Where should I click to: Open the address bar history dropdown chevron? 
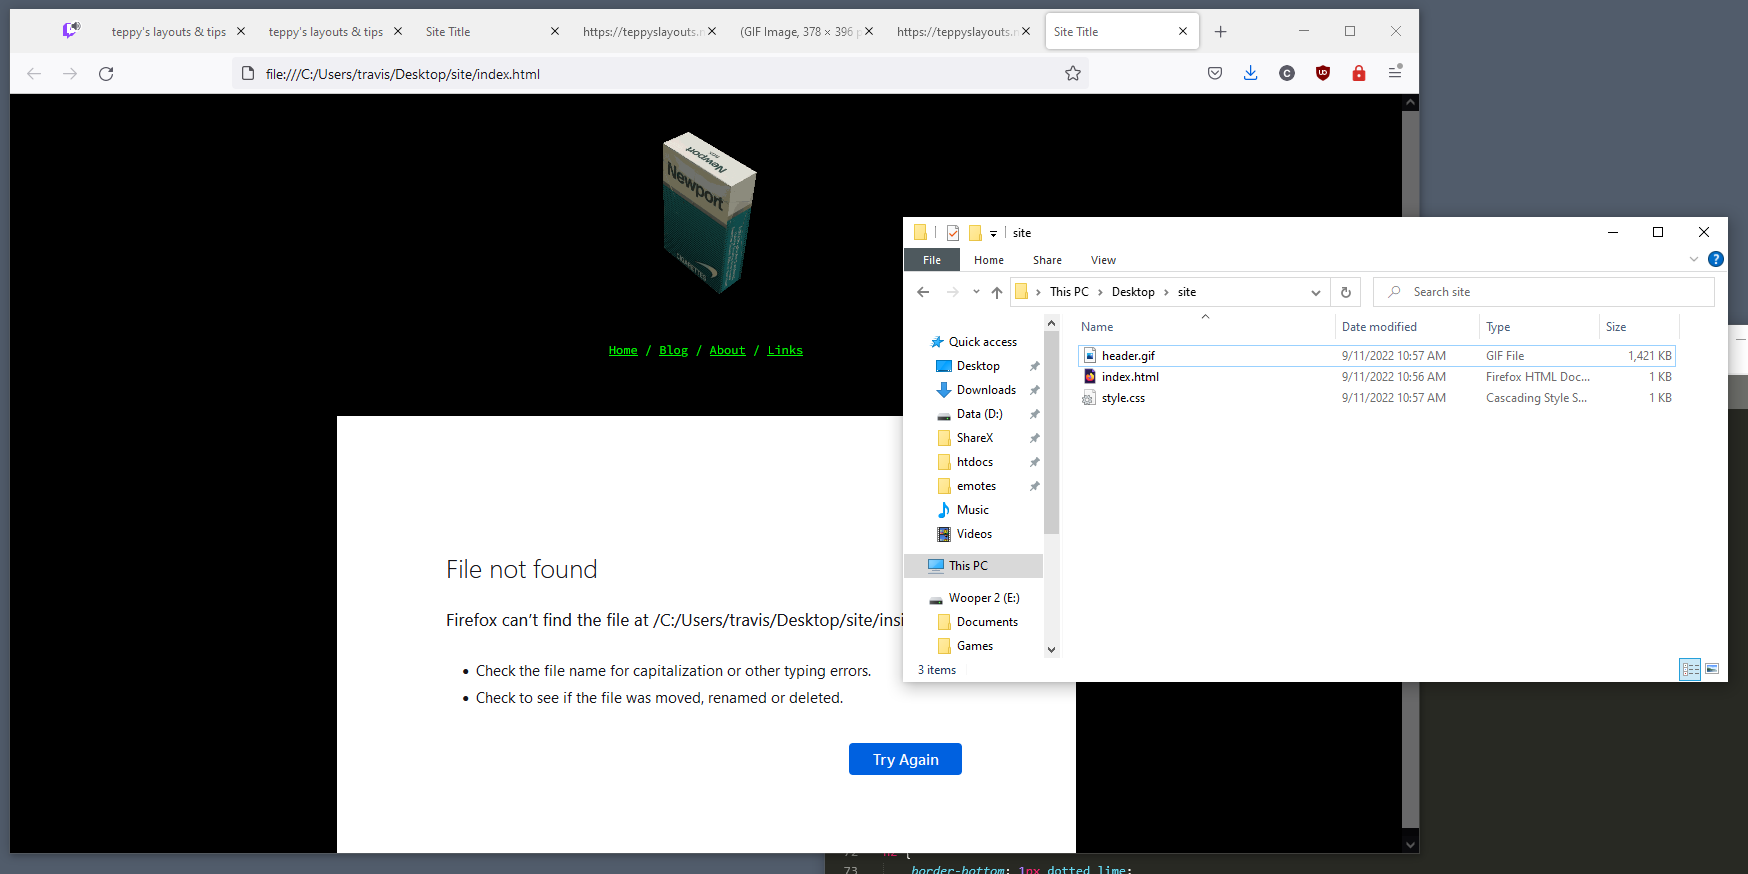coord(1316,292)
